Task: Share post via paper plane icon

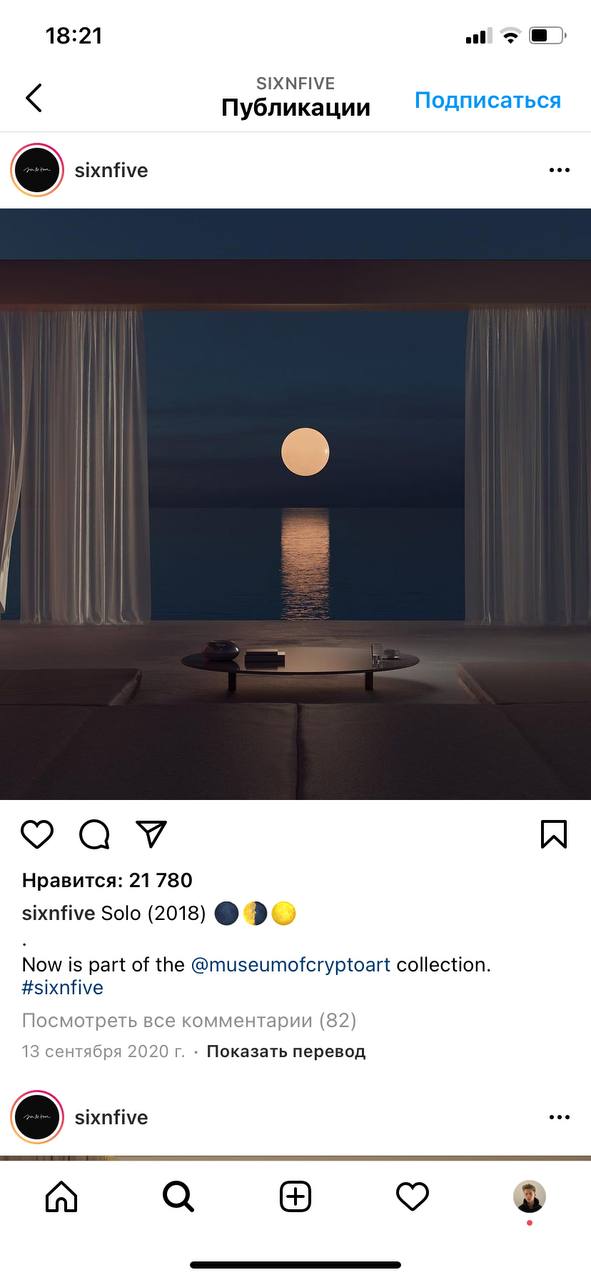Action: tap(151, 834)
